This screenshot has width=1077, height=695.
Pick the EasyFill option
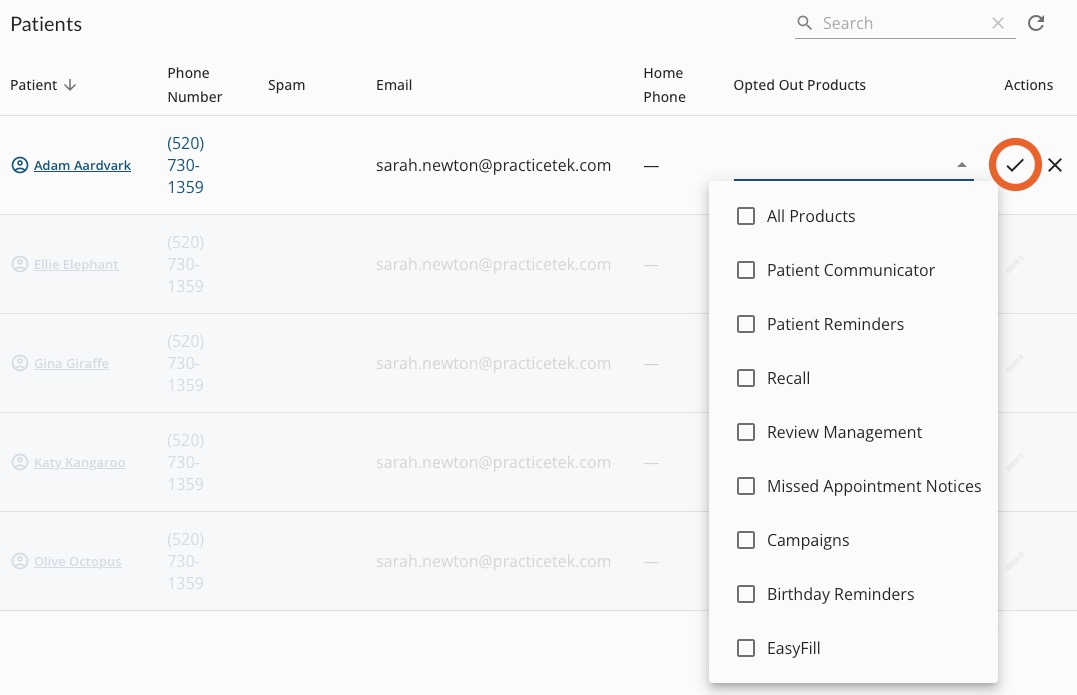point(793,648)
